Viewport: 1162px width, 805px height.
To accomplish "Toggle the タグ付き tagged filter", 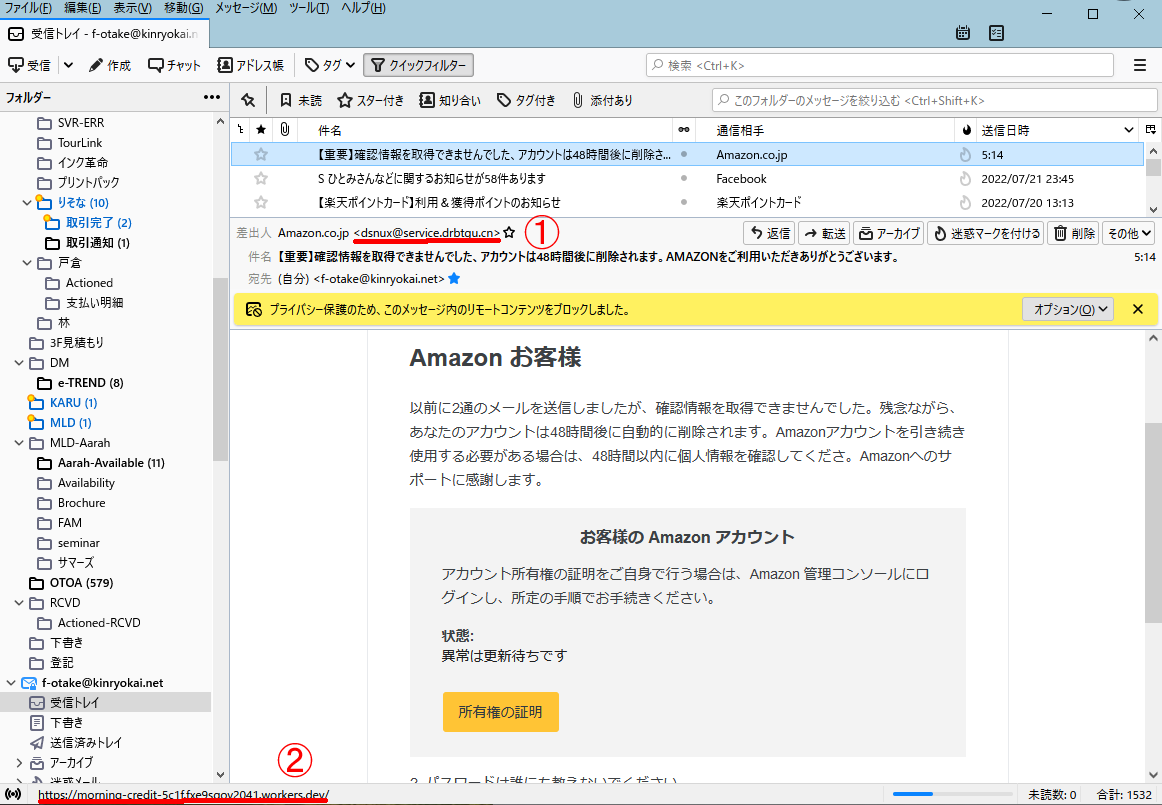I will click(526, 100).
